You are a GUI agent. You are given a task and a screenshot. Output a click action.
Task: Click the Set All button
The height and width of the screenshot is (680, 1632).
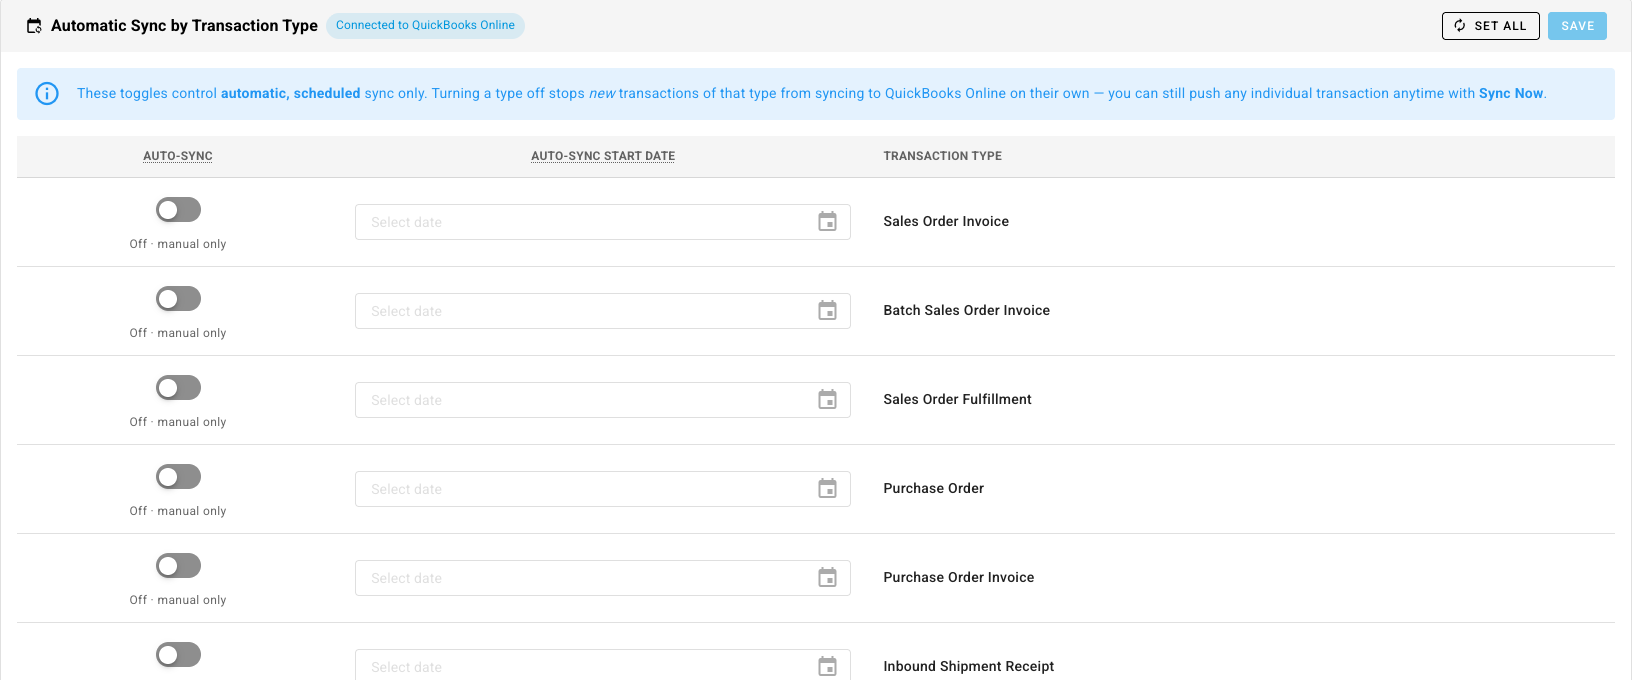[1491, 26]
